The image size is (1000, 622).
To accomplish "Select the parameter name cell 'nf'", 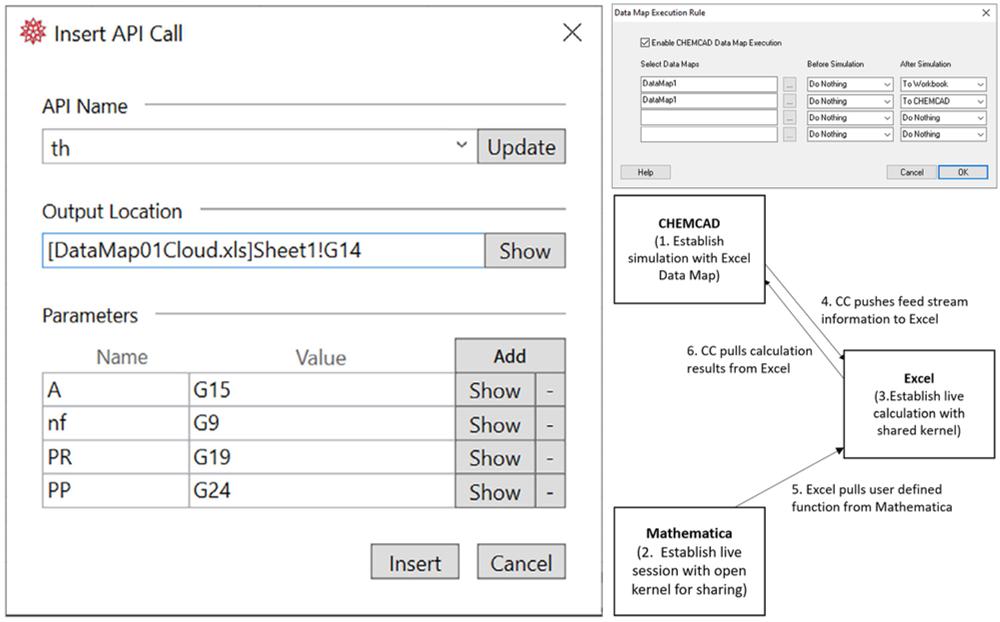I will click(x=115, y=423).
